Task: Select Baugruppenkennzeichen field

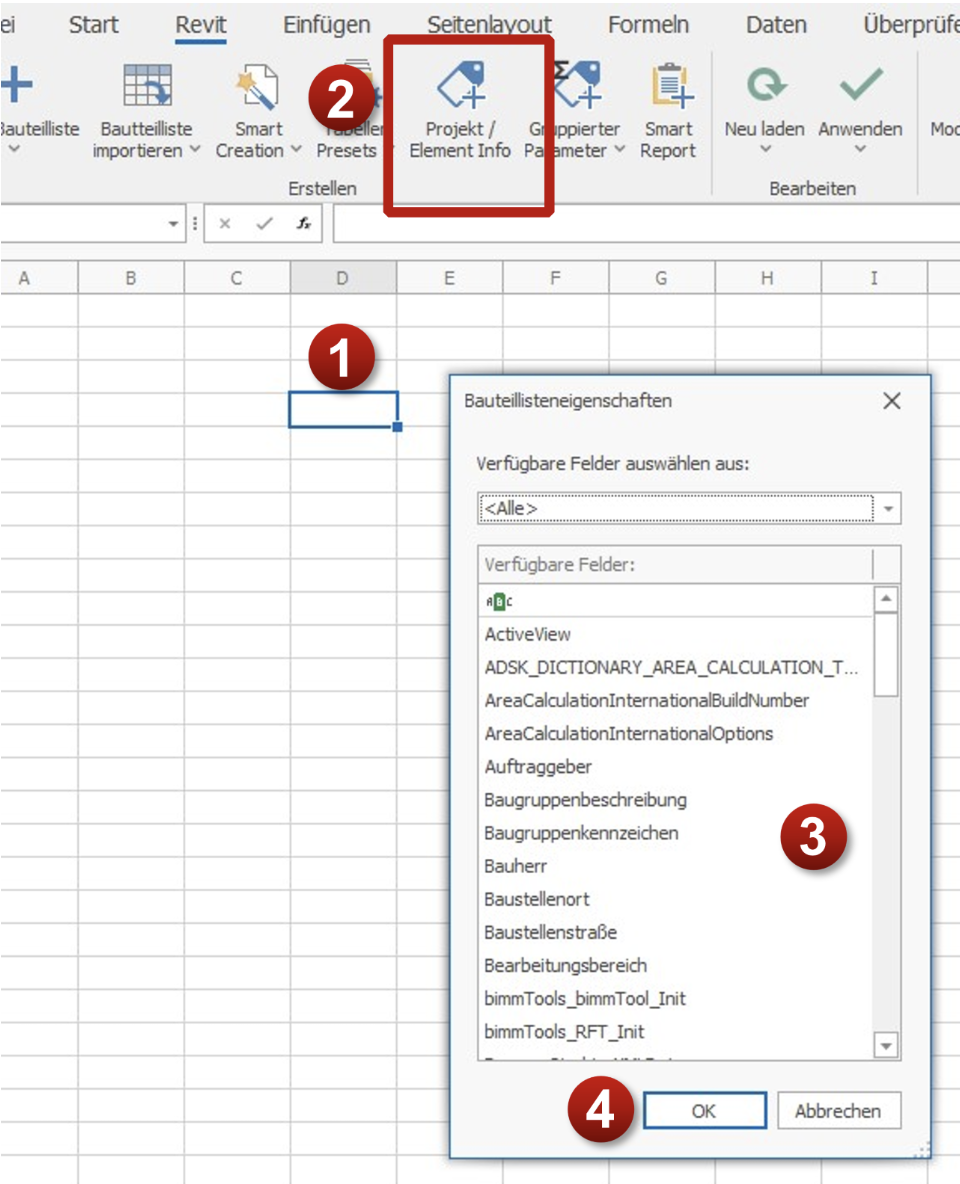Action: point(675,834)
